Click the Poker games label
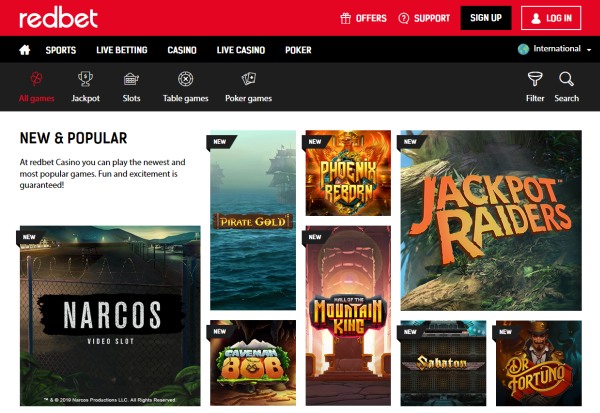Screen dimensions: 600x413 coord(248,98)
